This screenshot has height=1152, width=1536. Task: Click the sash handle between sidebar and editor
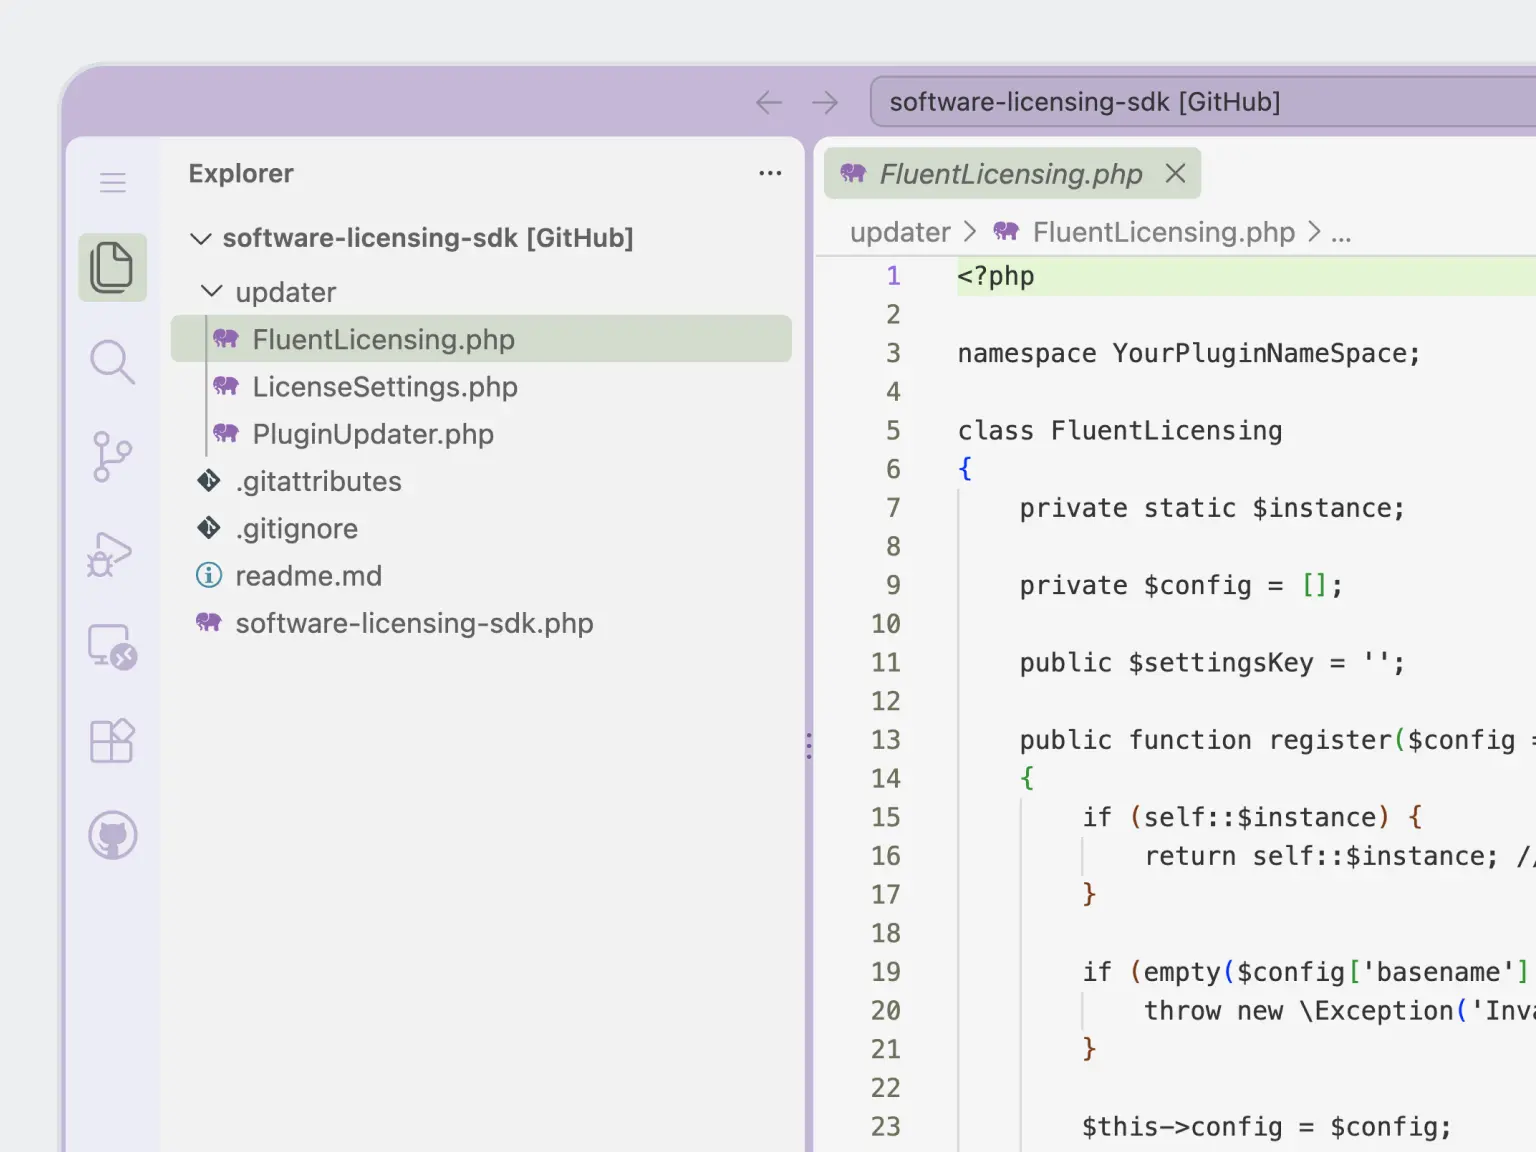tap(809, 745)
